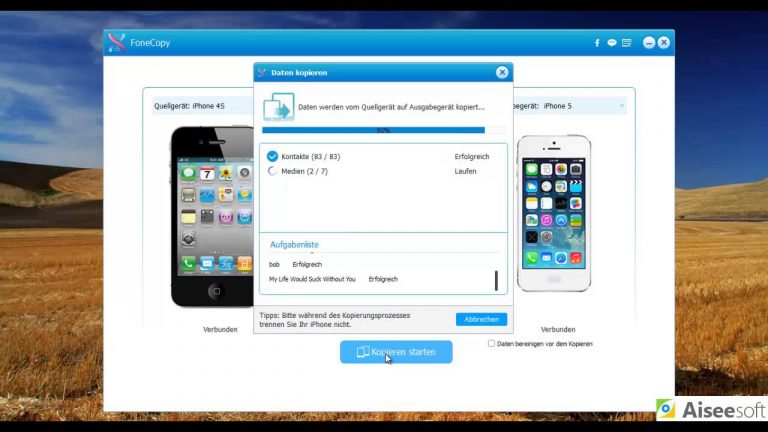768x432 pixels.
Task: Open the feedback chat bubble icon
Action: coord(612,43)
